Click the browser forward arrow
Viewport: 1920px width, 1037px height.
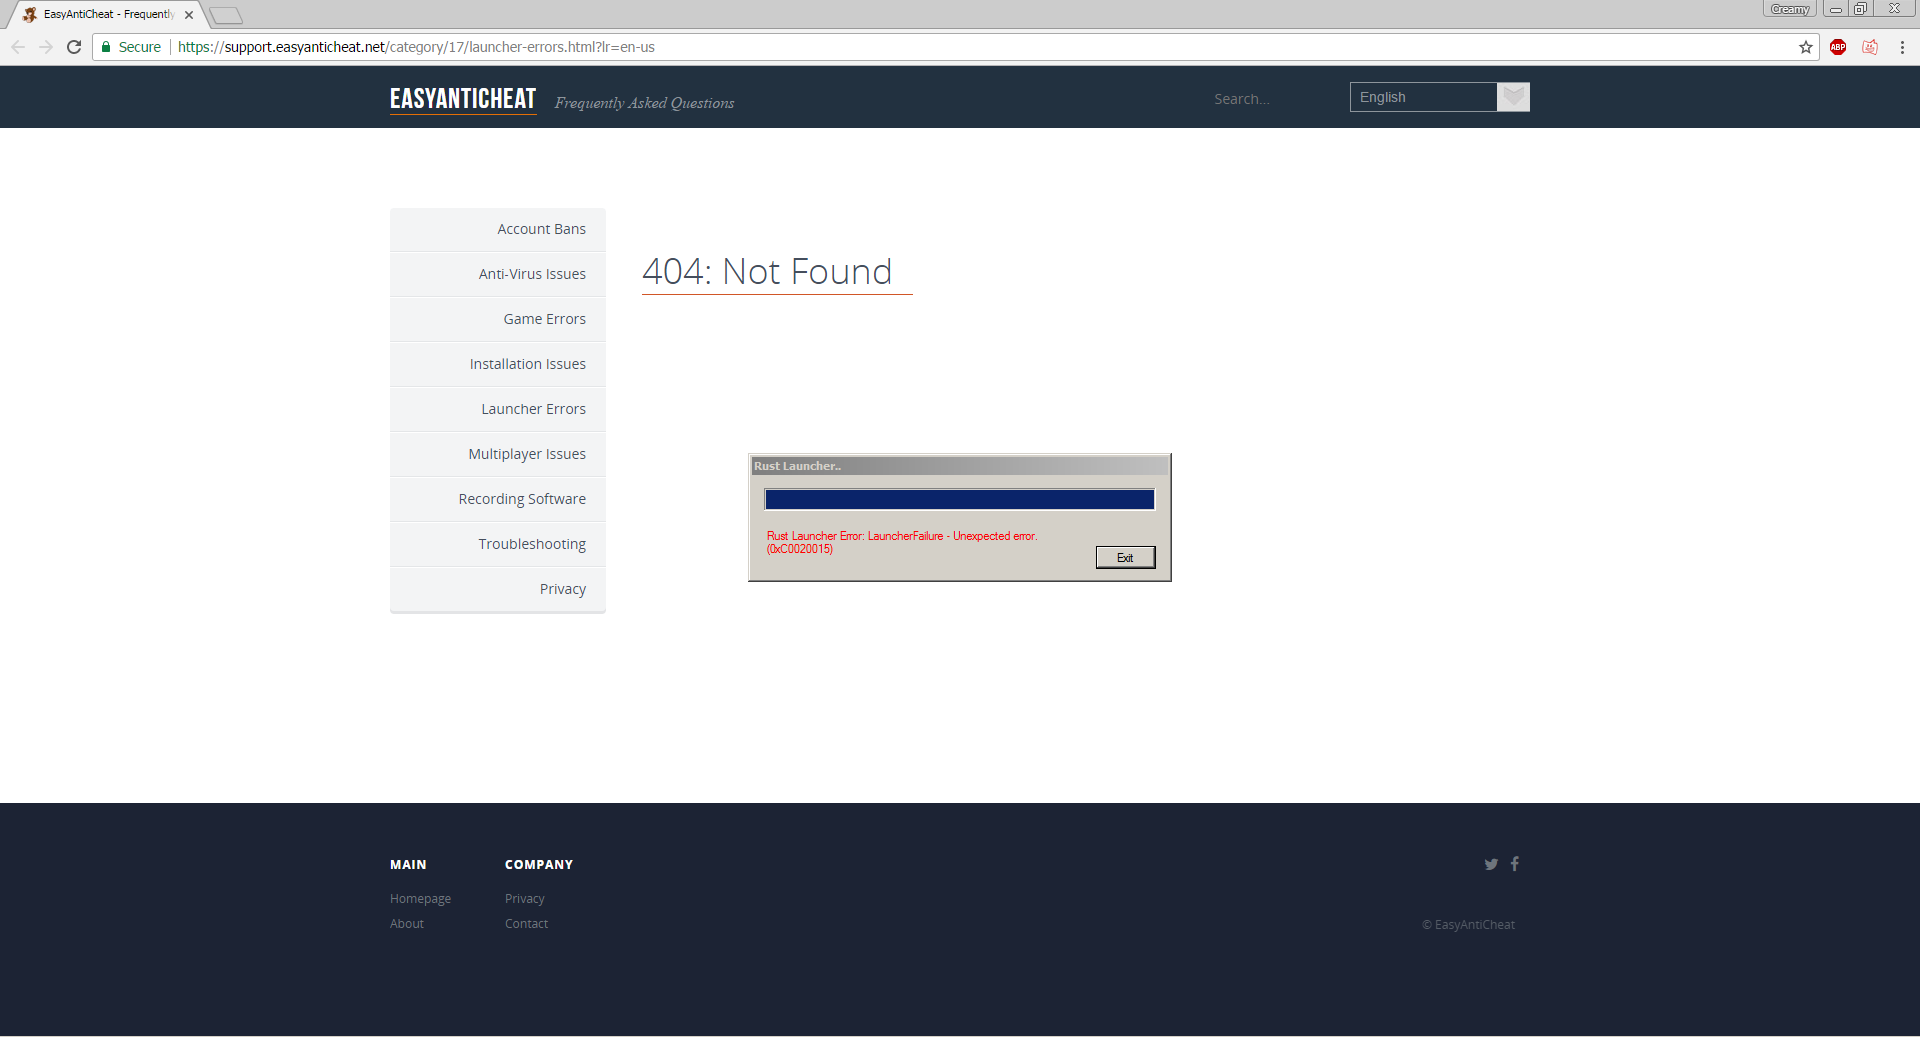tap(46, 47)
